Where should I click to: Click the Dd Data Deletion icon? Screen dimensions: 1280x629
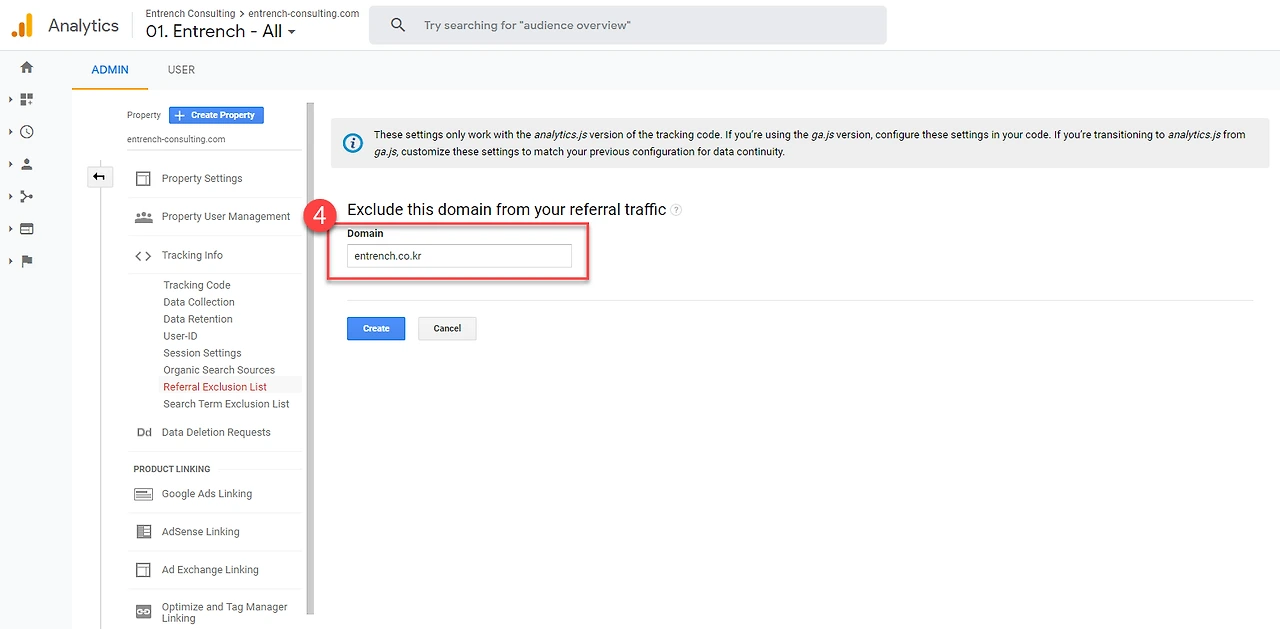tap(144, 432)
